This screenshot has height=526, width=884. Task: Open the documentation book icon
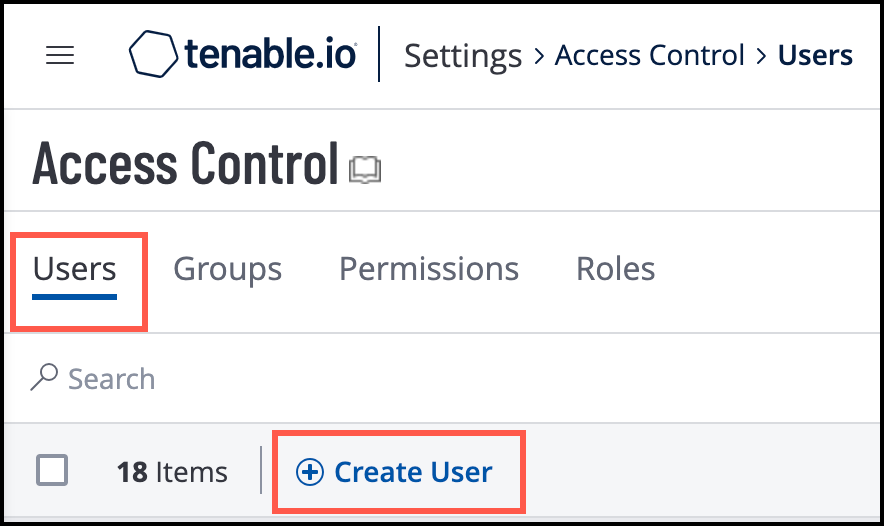365,171
